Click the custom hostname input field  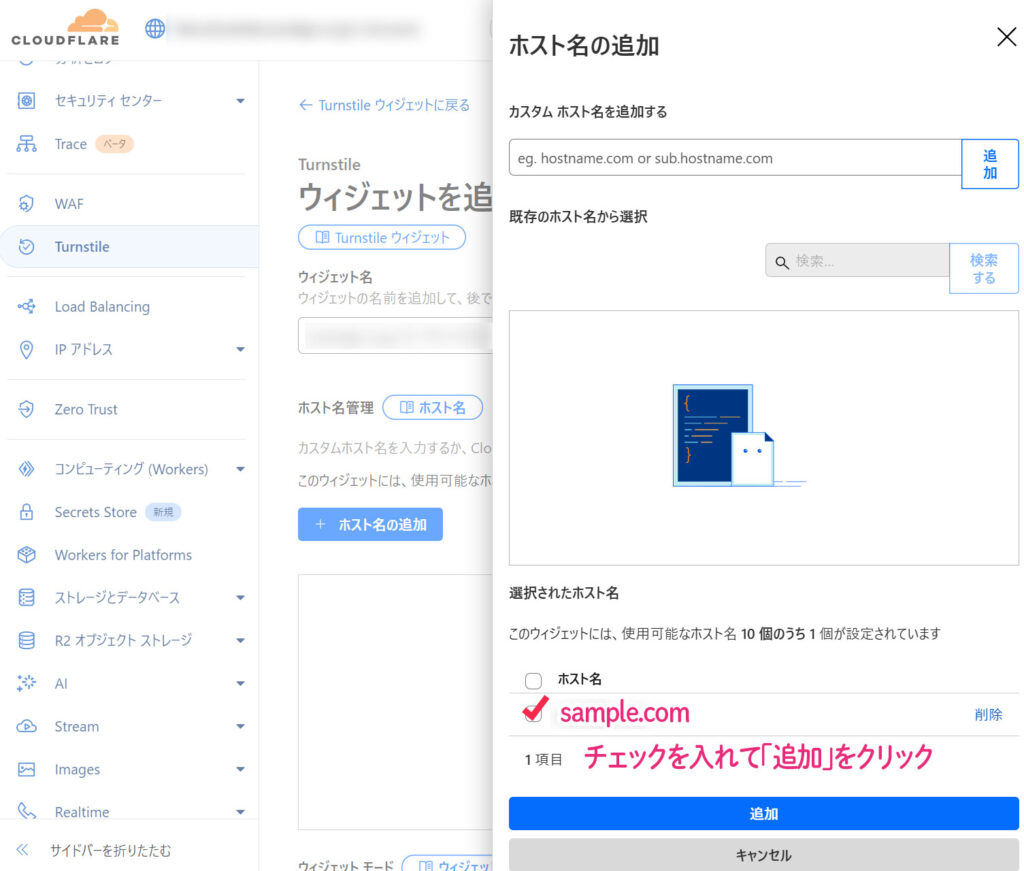click(x=734, y=158)
